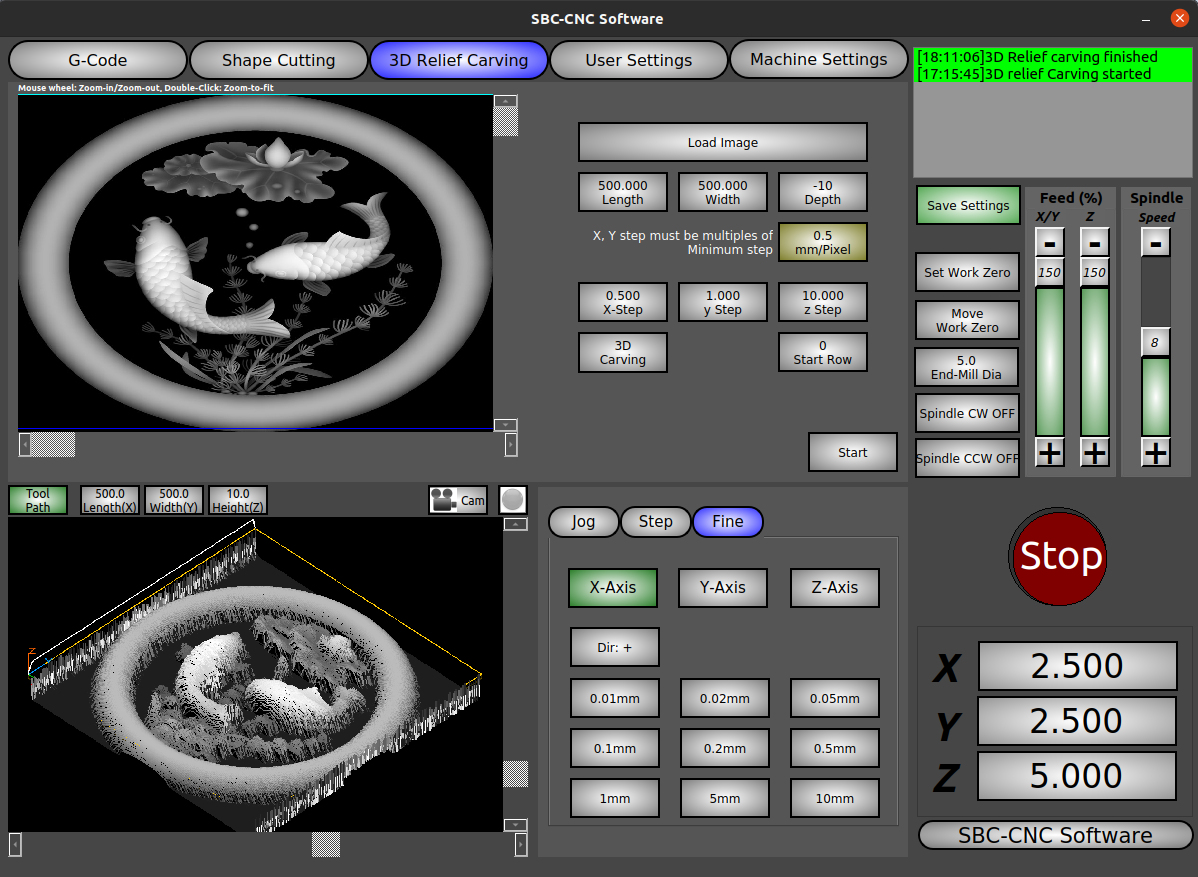Toggle Spindle CCW on
The image size is (1198, 877).
[967, 458]
